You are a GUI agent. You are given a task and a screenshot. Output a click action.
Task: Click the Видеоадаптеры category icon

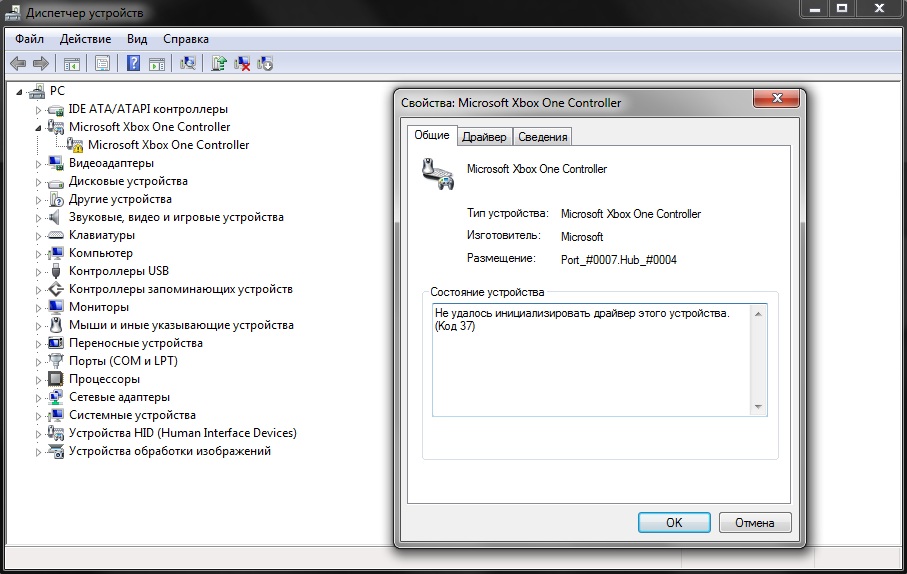pyautogui.click(x=56, y=163)
